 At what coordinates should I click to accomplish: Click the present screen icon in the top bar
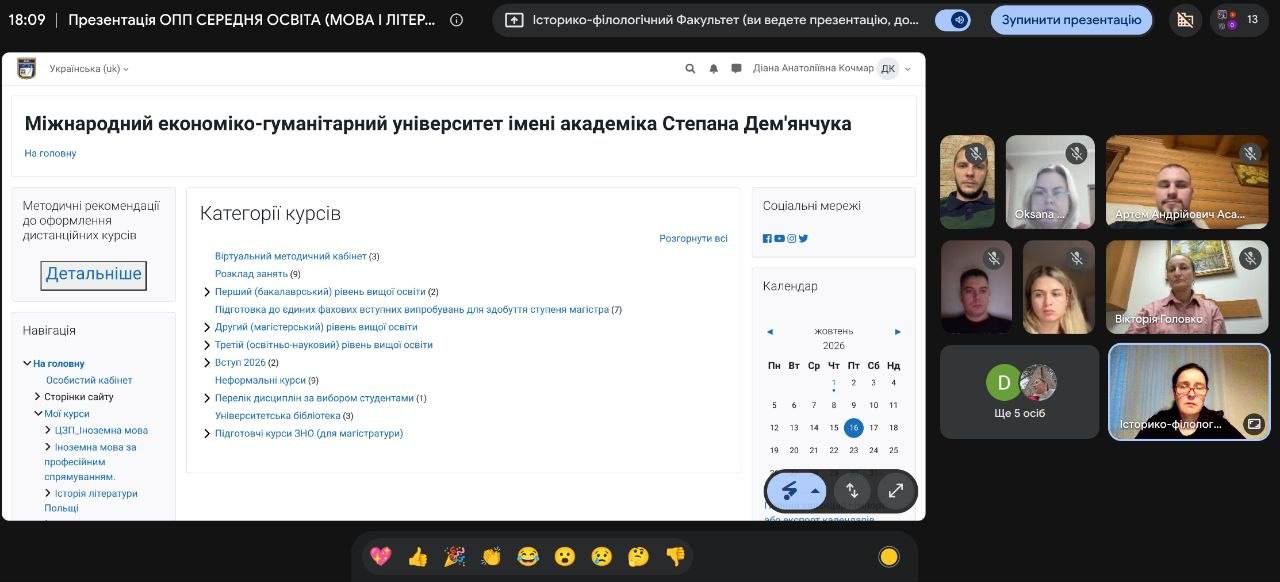point(514,20)
